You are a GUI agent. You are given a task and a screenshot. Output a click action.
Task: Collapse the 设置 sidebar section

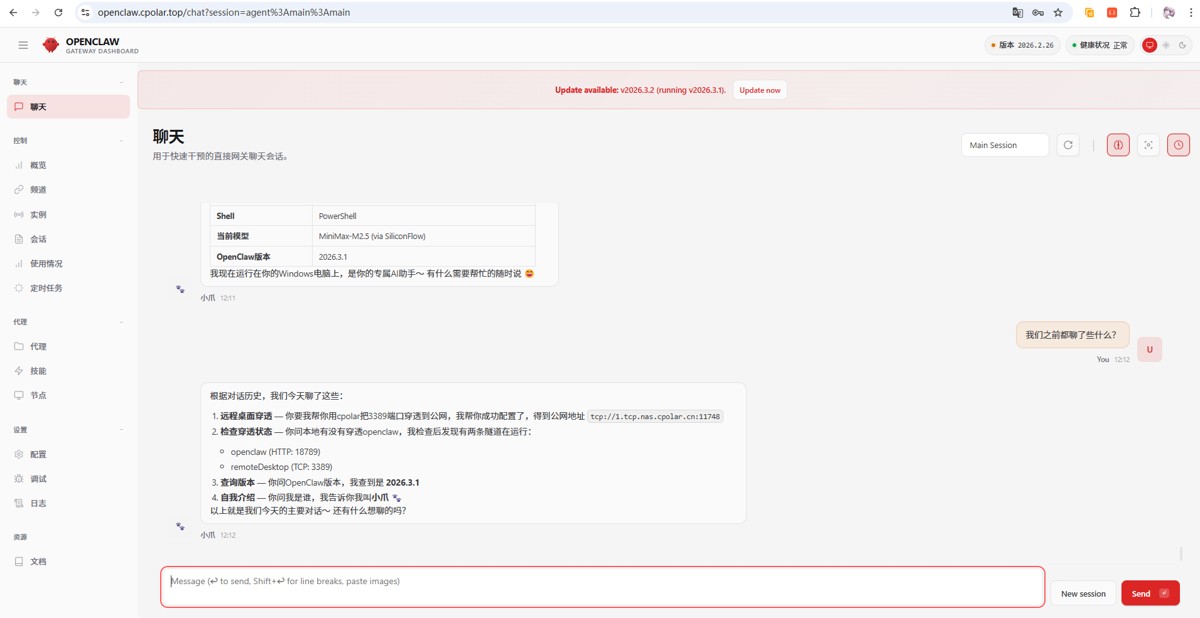[69, 430]
